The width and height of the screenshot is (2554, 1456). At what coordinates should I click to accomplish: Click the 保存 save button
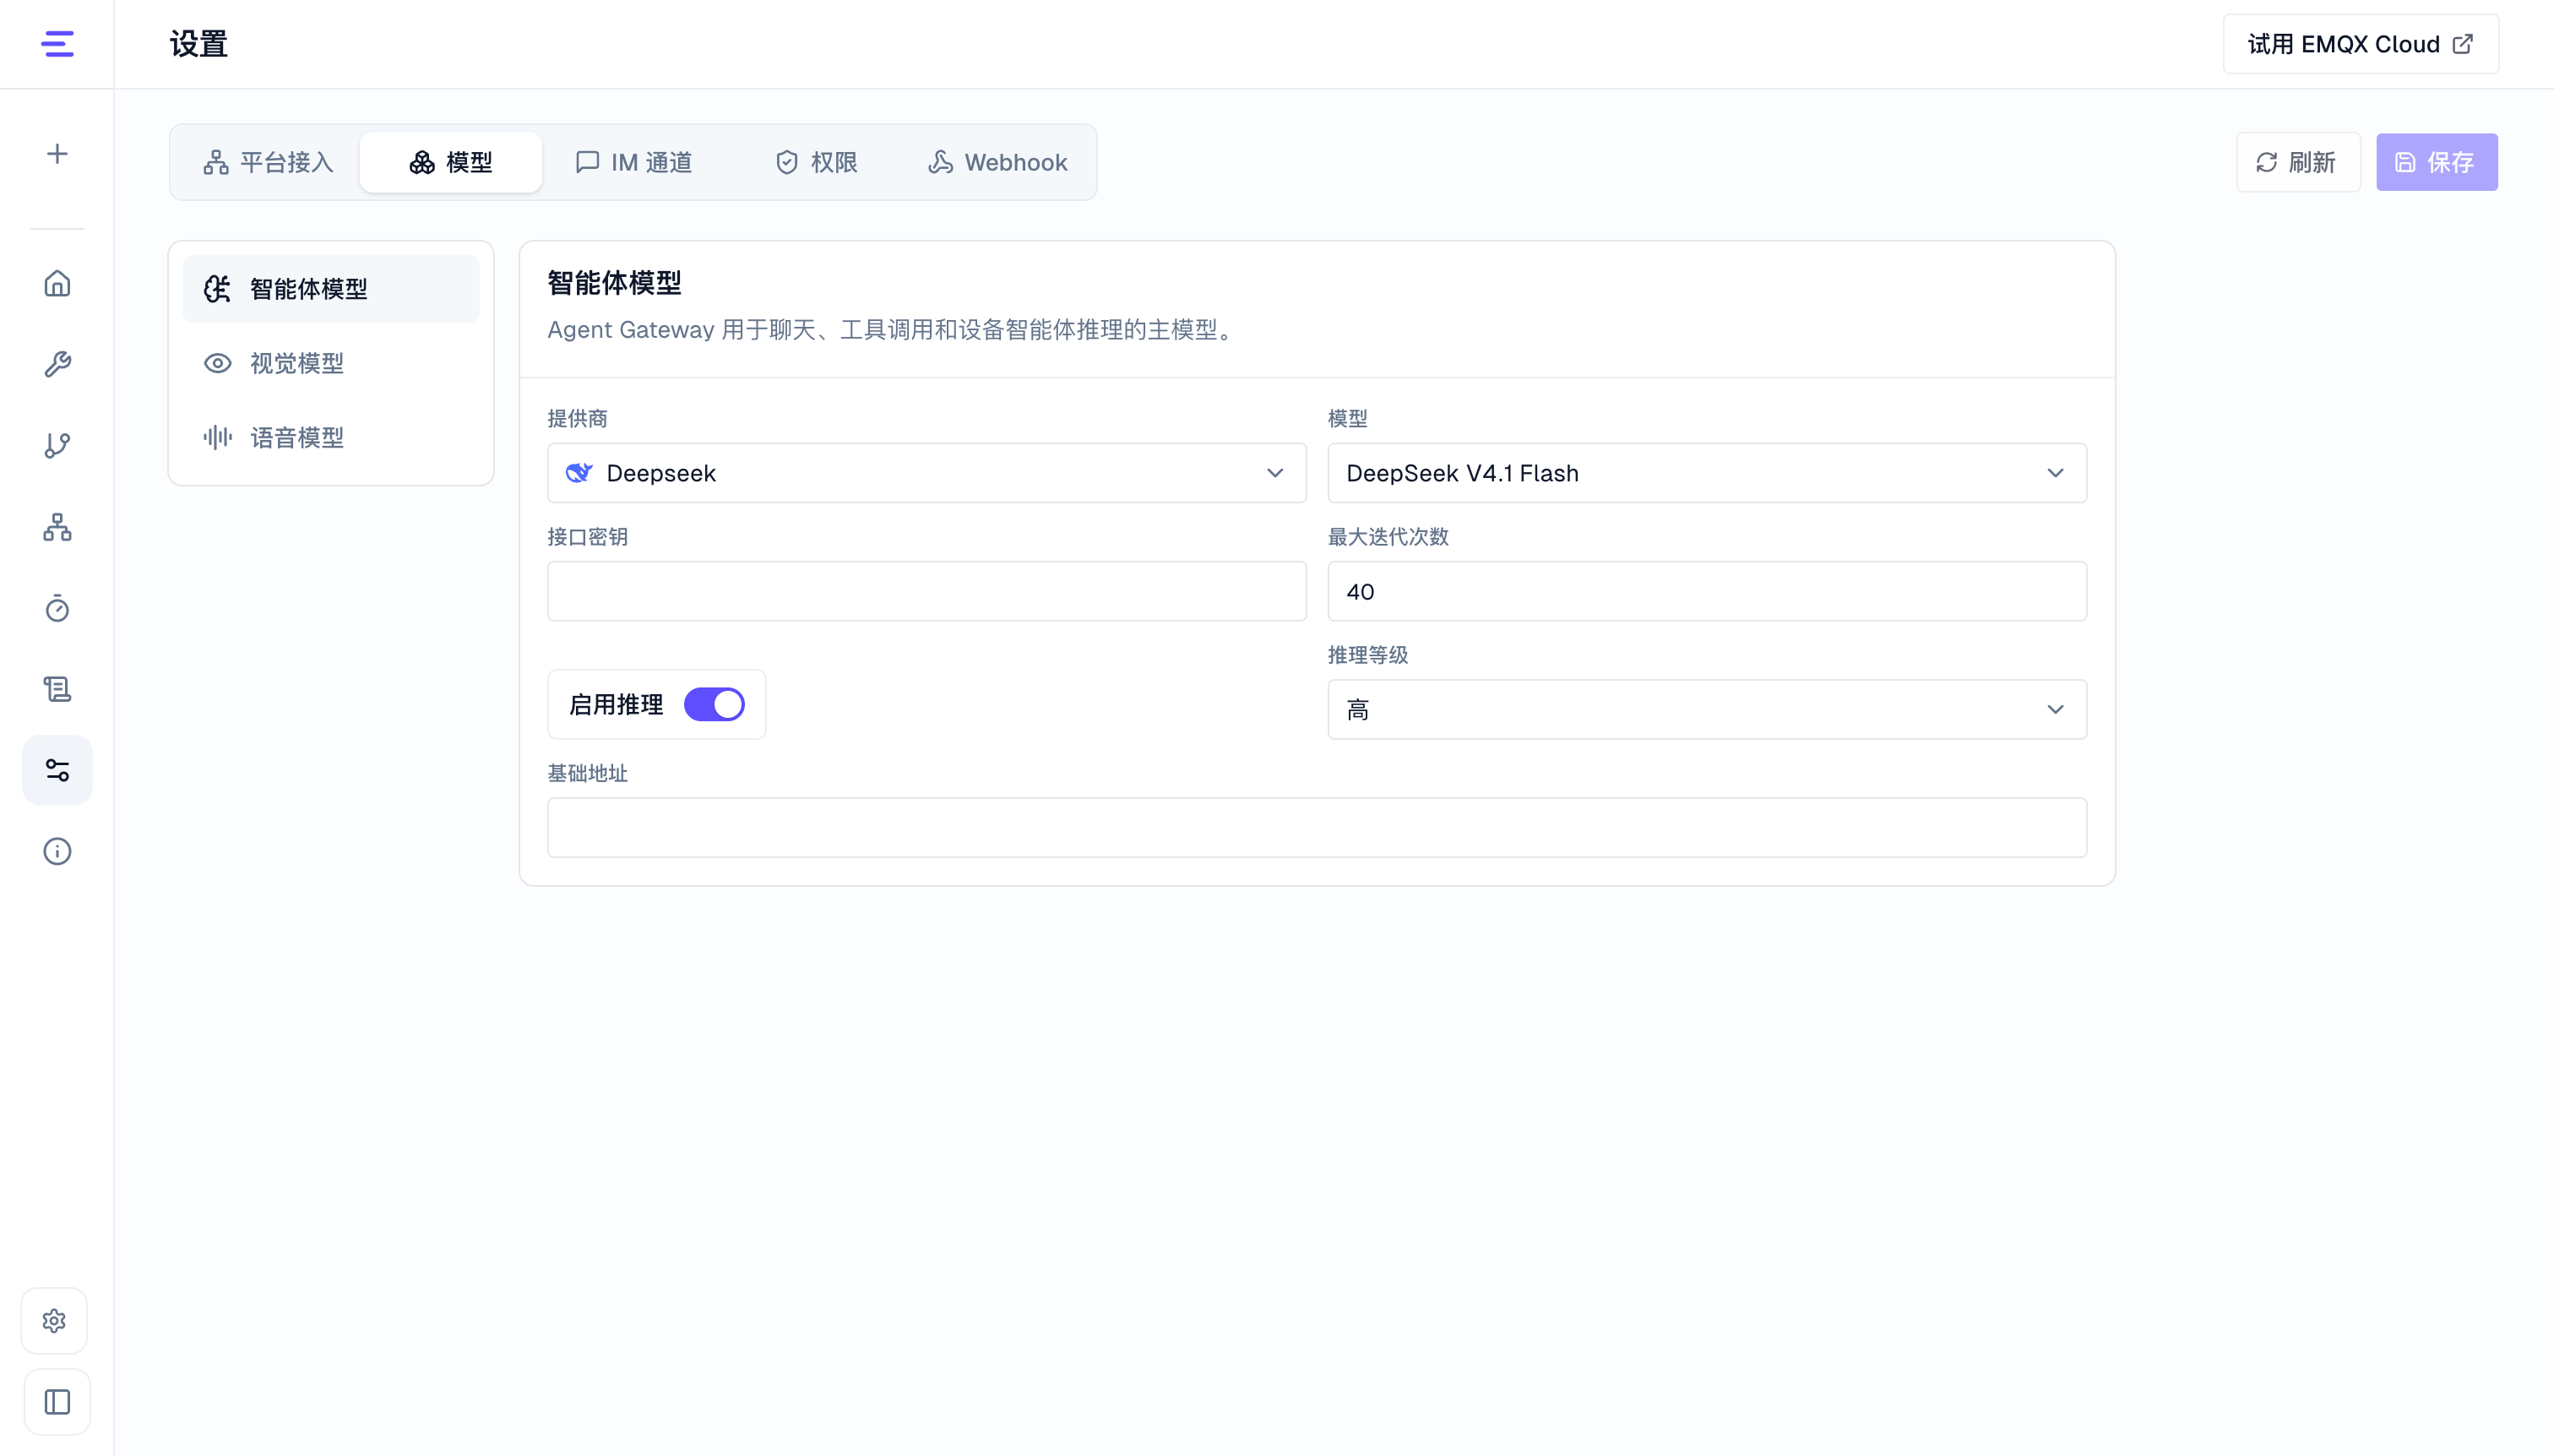(2436, 162)
